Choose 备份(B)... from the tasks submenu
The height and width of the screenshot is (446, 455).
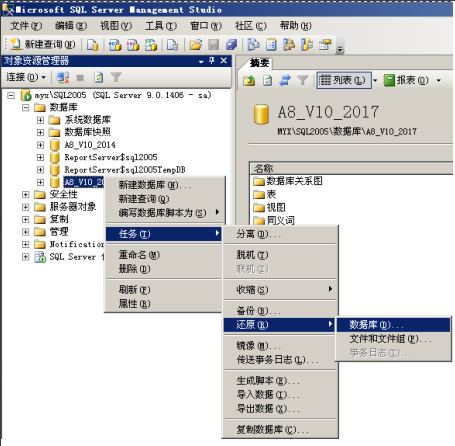pyautogui.click(x=280, y=311)
